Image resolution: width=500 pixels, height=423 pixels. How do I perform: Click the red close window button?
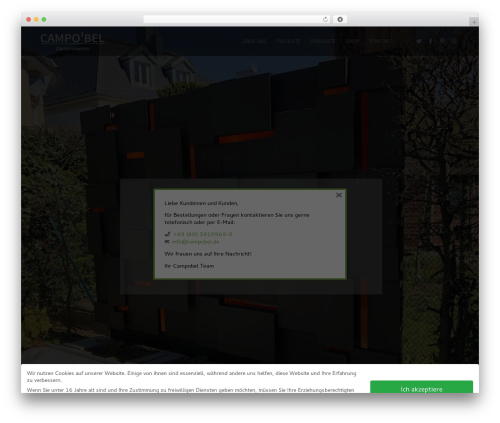(29, 19)
